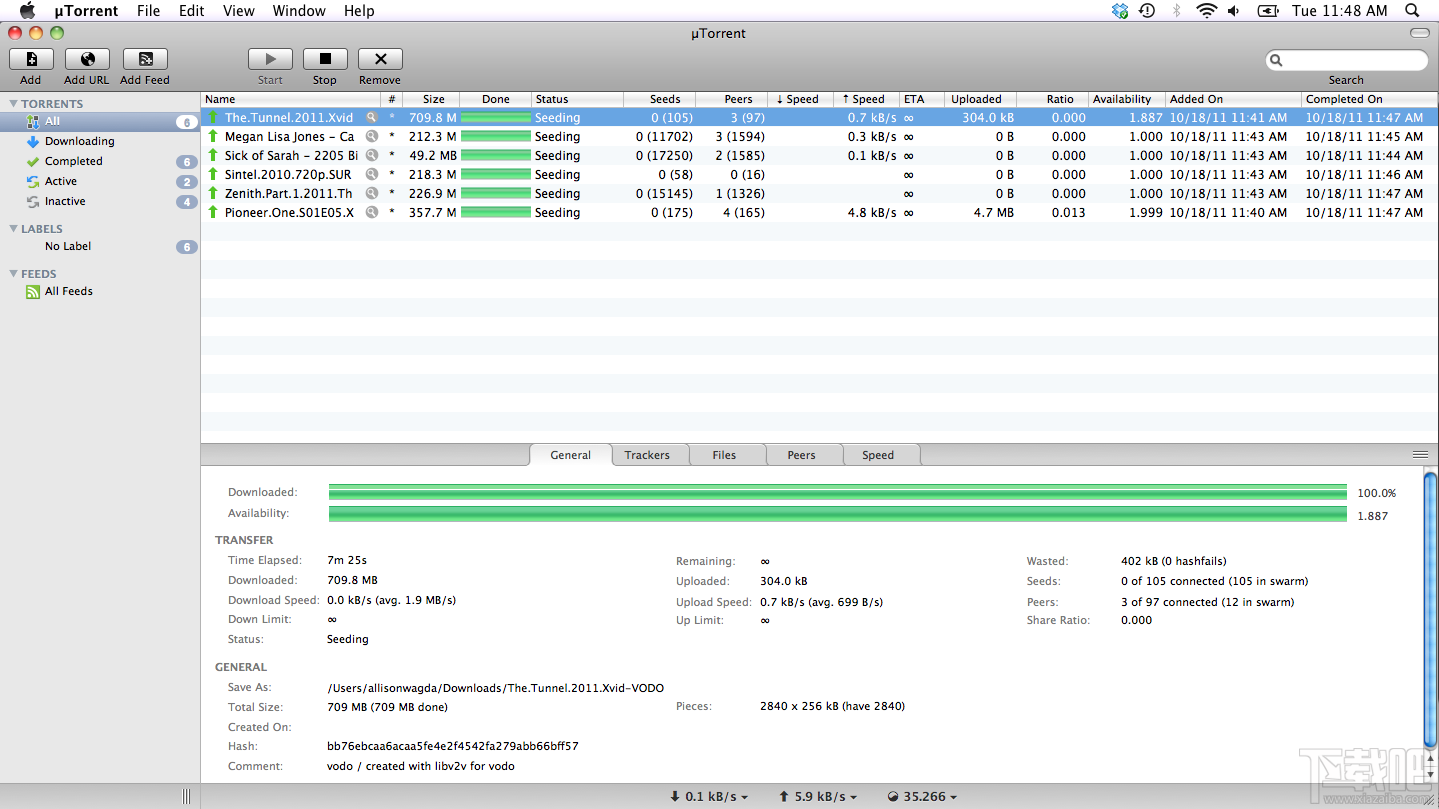
Task: Click the Done progress bar for Pioneer.One.S01E05
Action: pyautogui.click(x=497, y=212)
